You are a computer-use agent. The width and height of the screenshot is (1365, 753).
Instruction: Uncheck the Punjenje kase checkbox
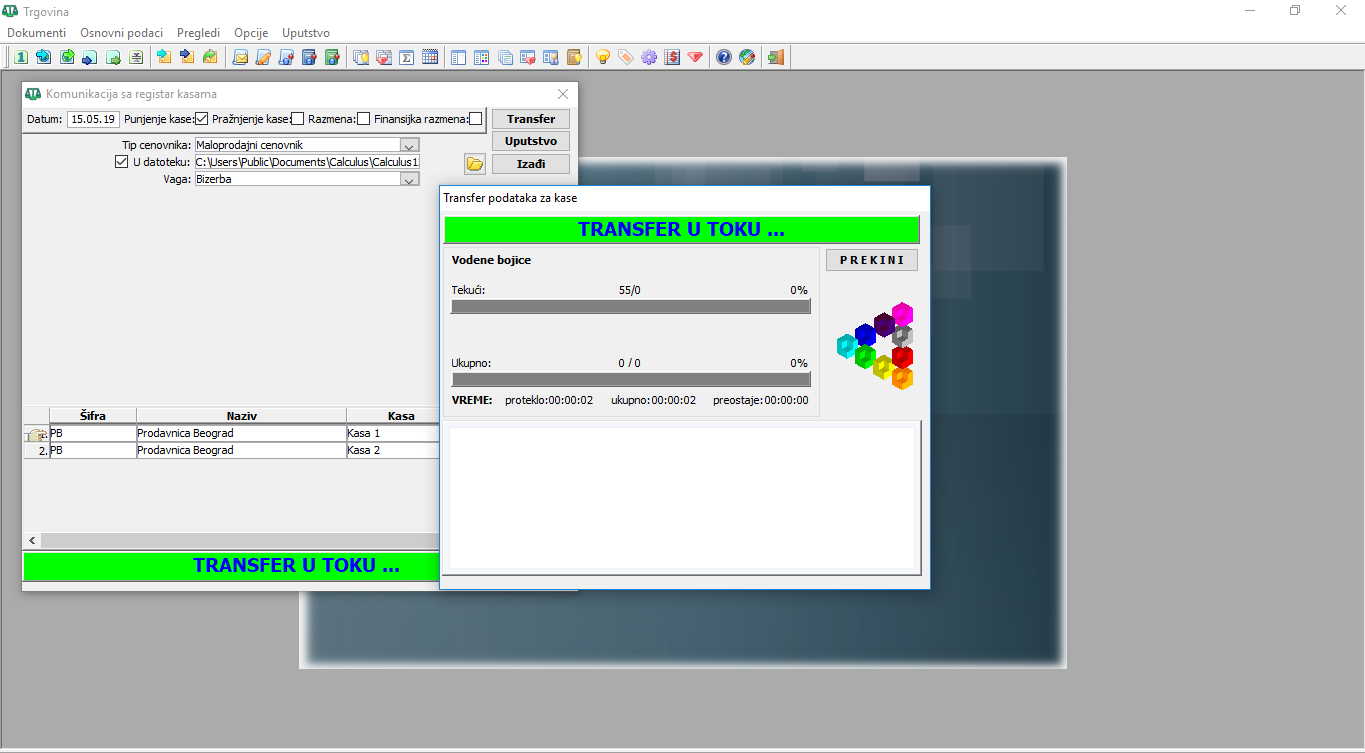tap(202, 119)
